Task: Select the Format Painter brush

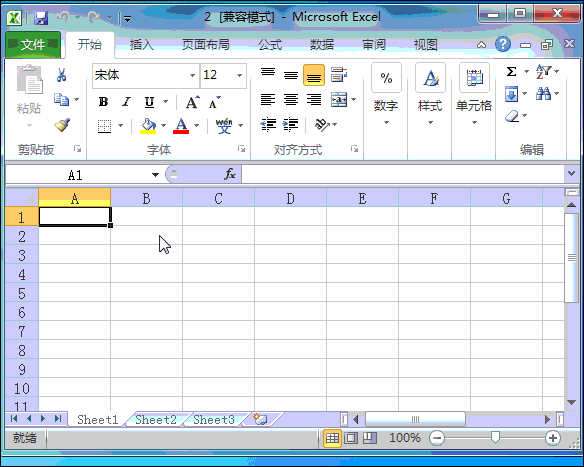Action: tap(62, 125)
